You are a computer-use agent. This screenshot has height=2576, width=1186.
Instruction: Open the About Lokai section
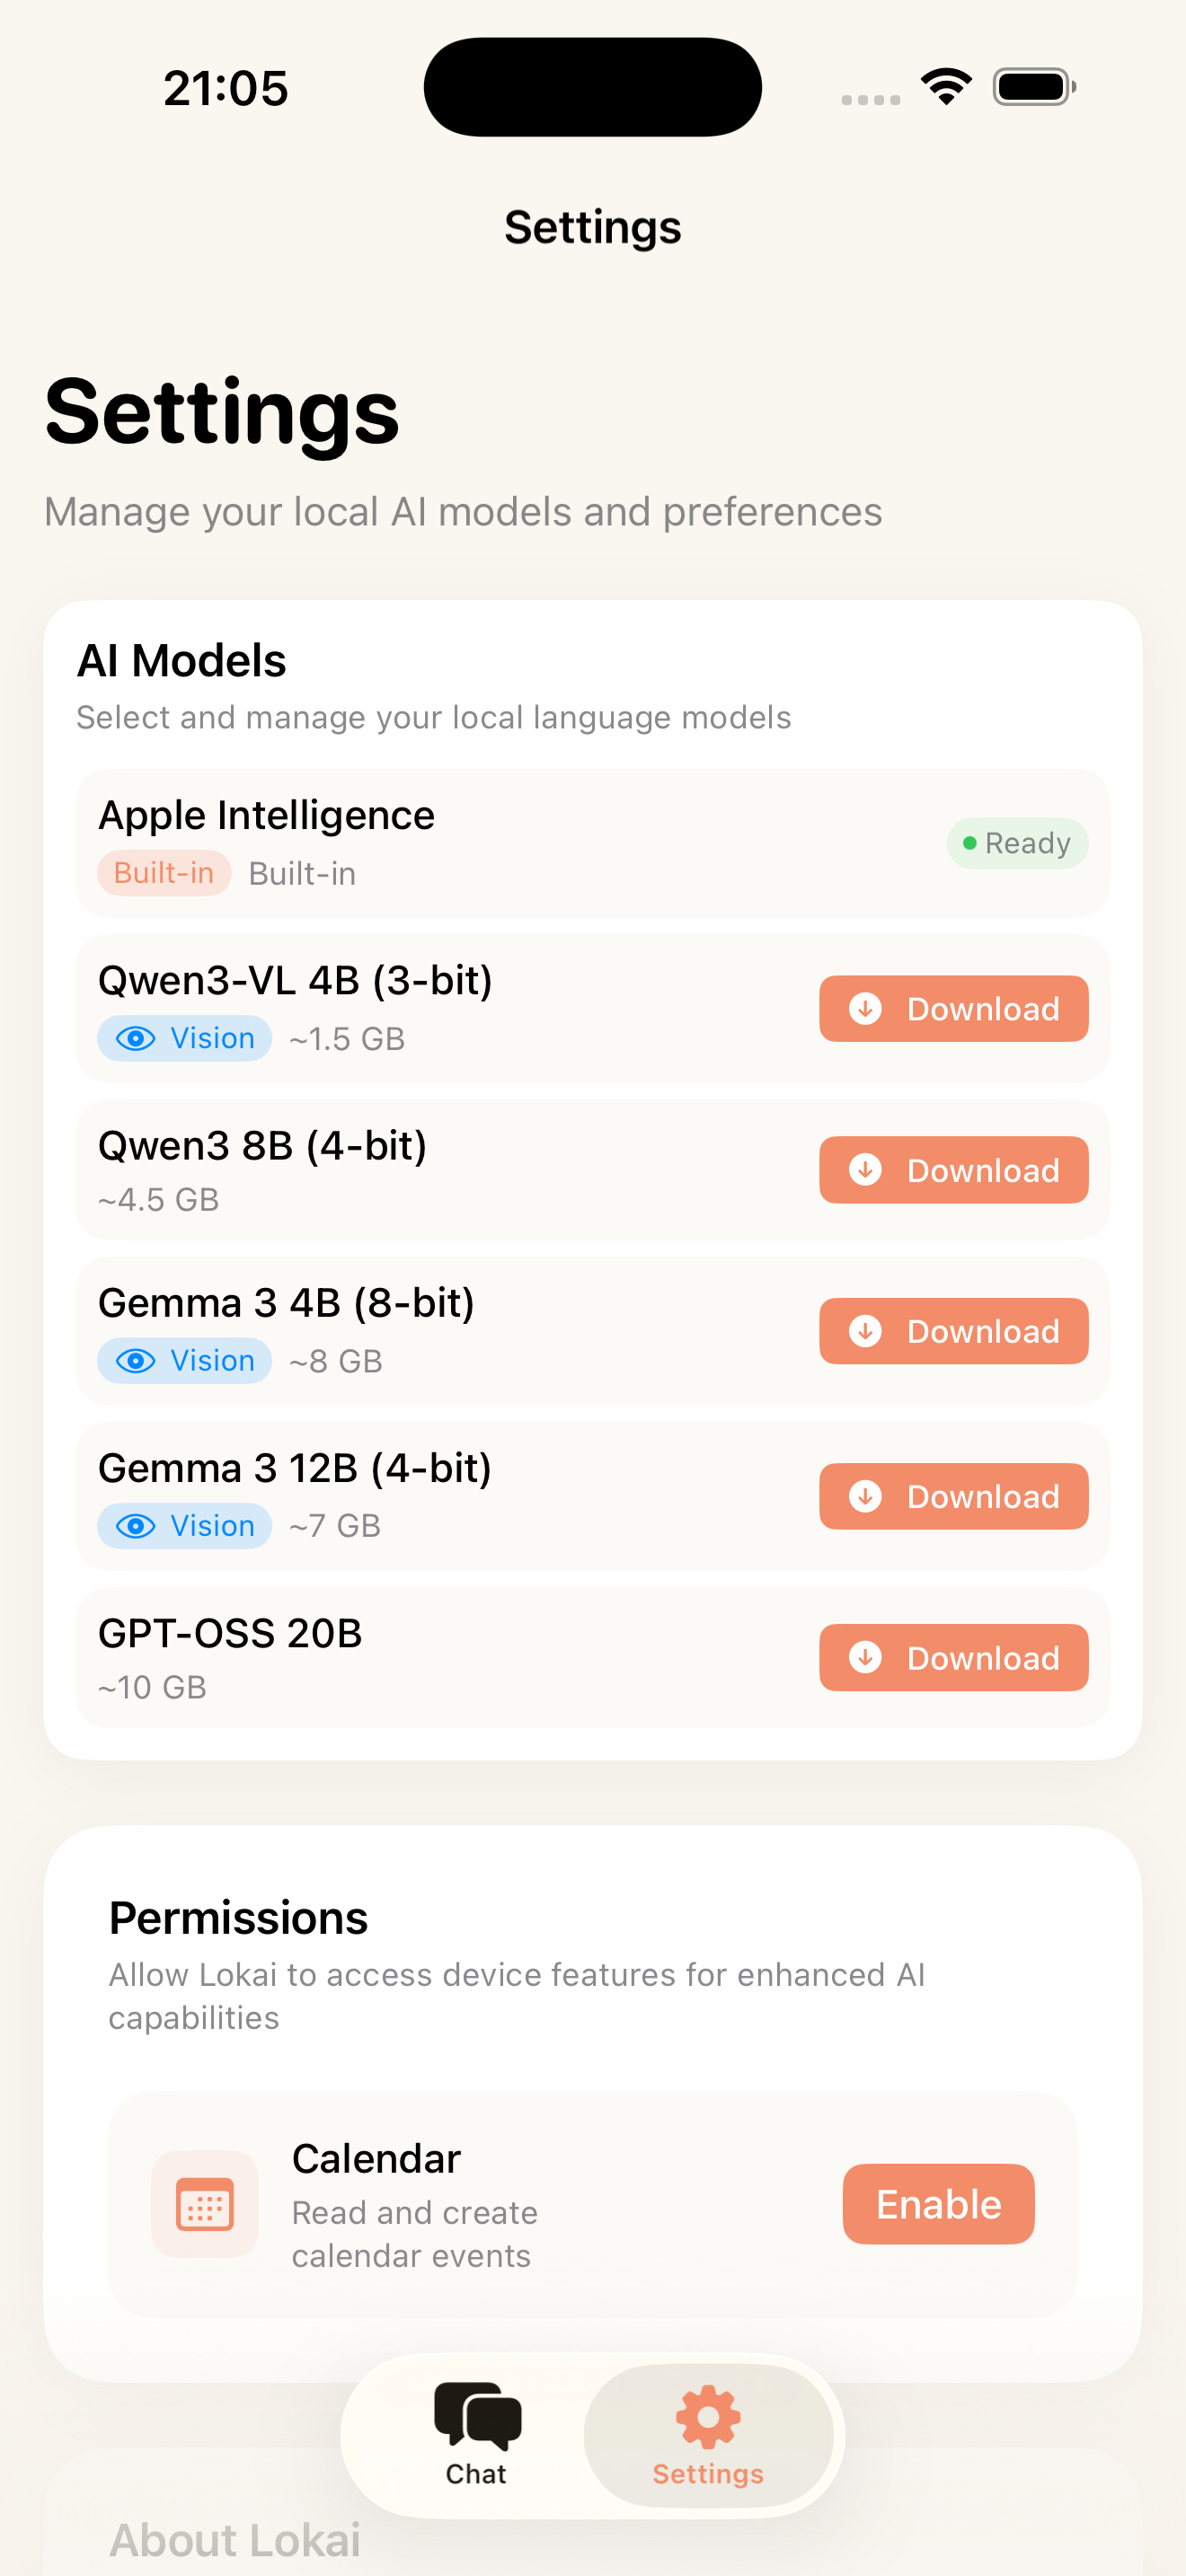[236, 2539]
